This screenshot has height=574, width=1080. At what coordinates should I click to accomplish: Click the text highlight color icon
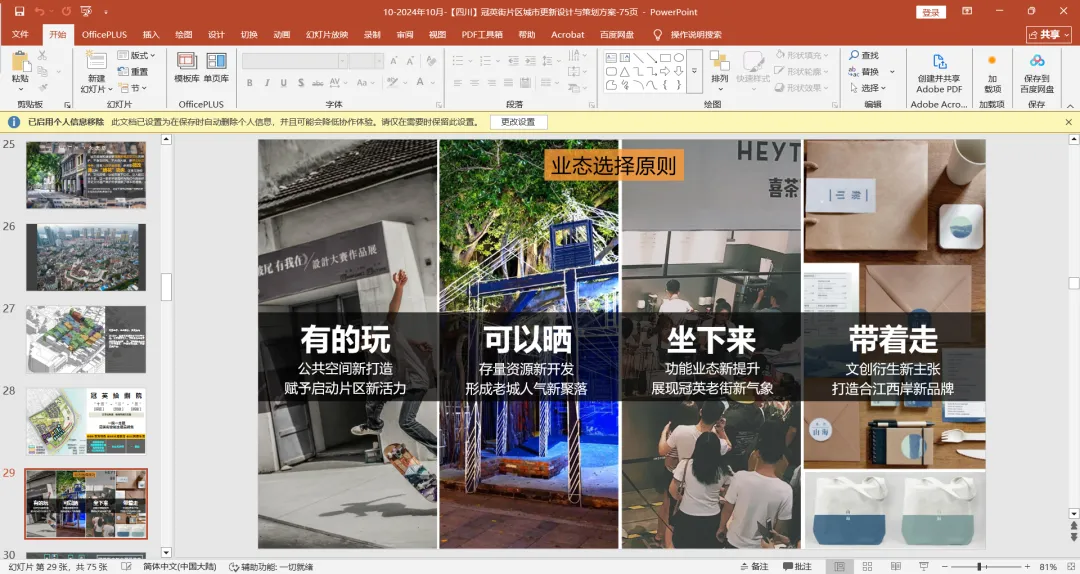[392, 83]
